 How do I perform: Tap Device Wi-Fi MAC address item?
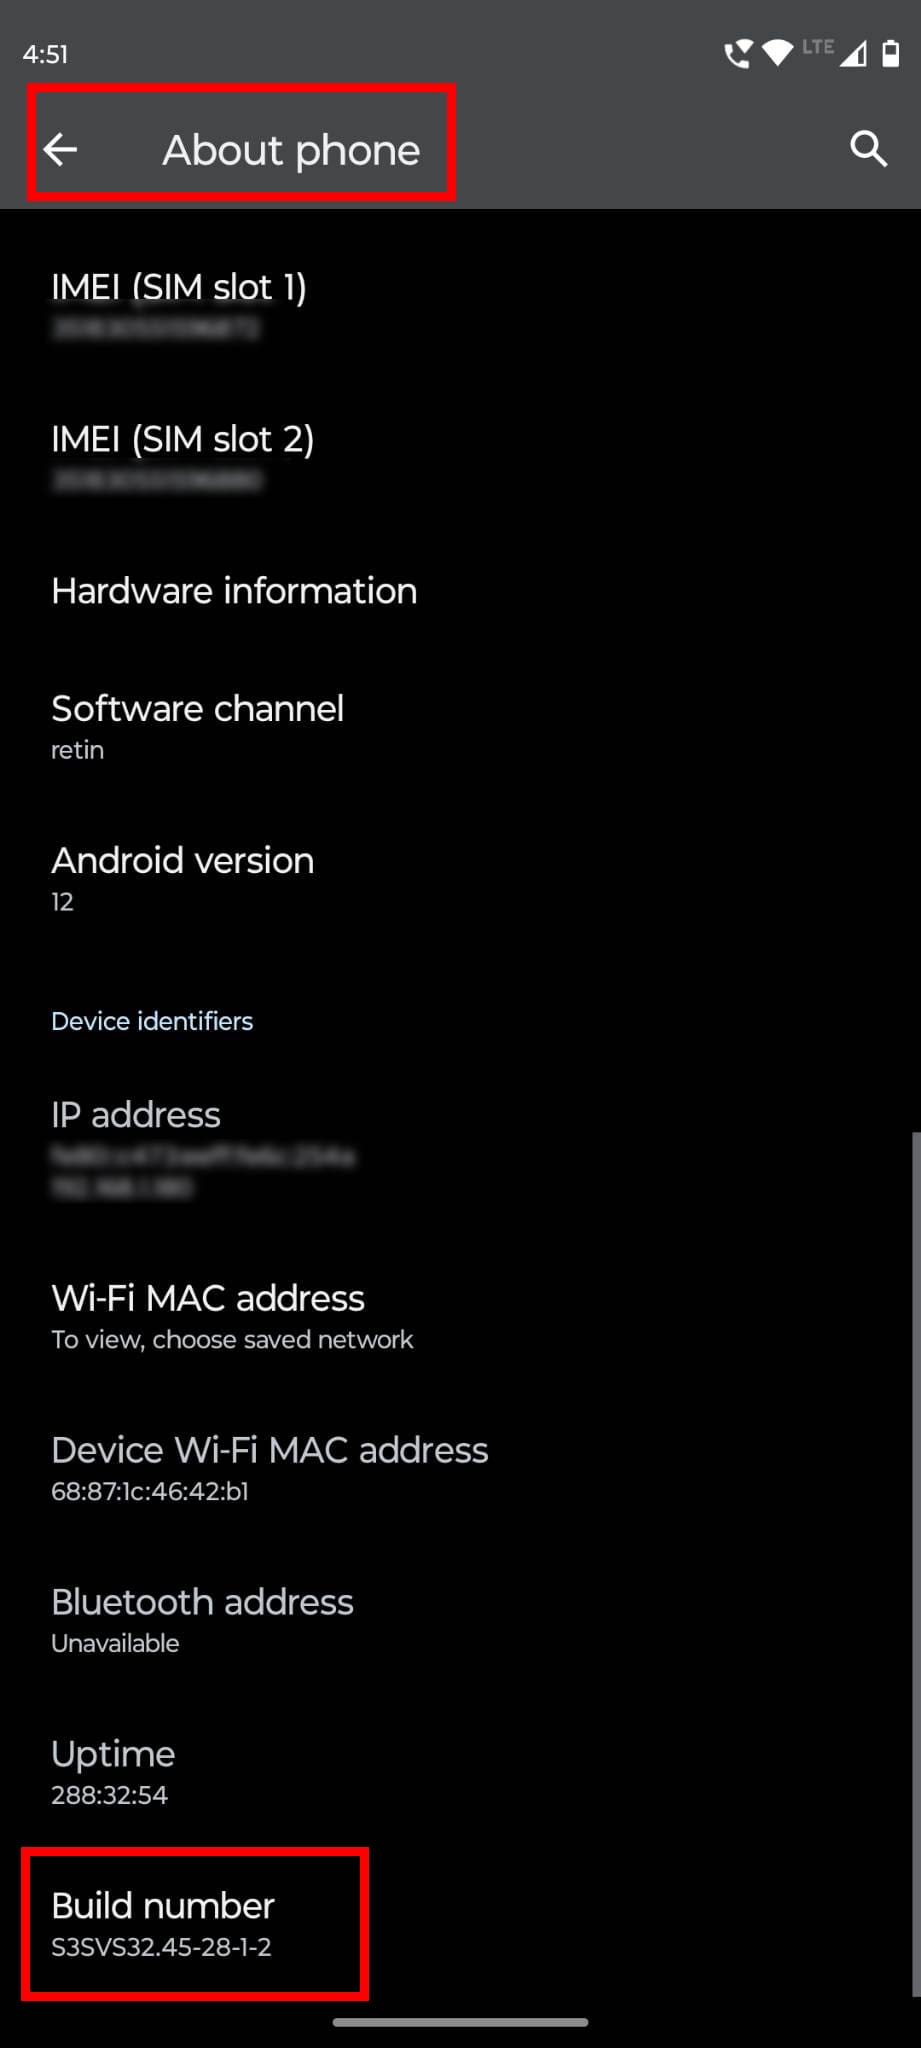[x=460, y=1468]
